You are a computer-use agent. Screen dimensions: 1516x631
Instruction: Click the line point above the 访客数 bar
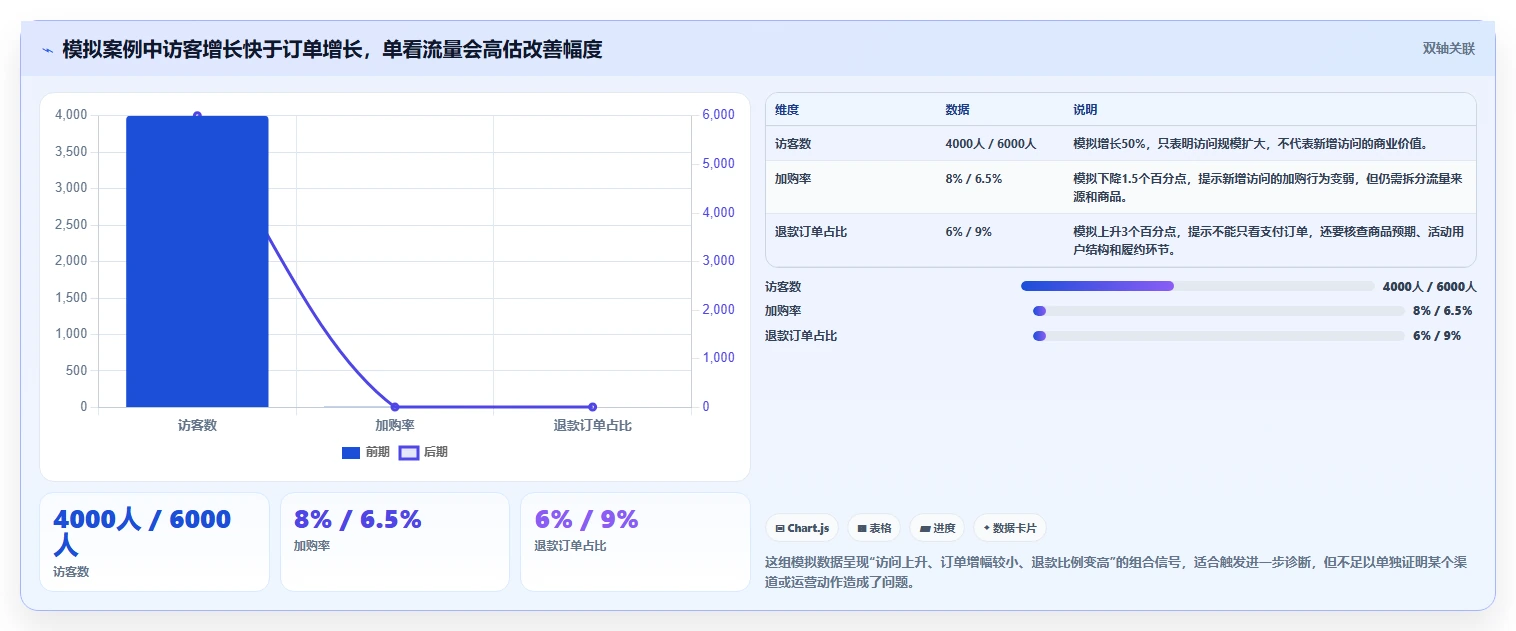pos(197,116)
